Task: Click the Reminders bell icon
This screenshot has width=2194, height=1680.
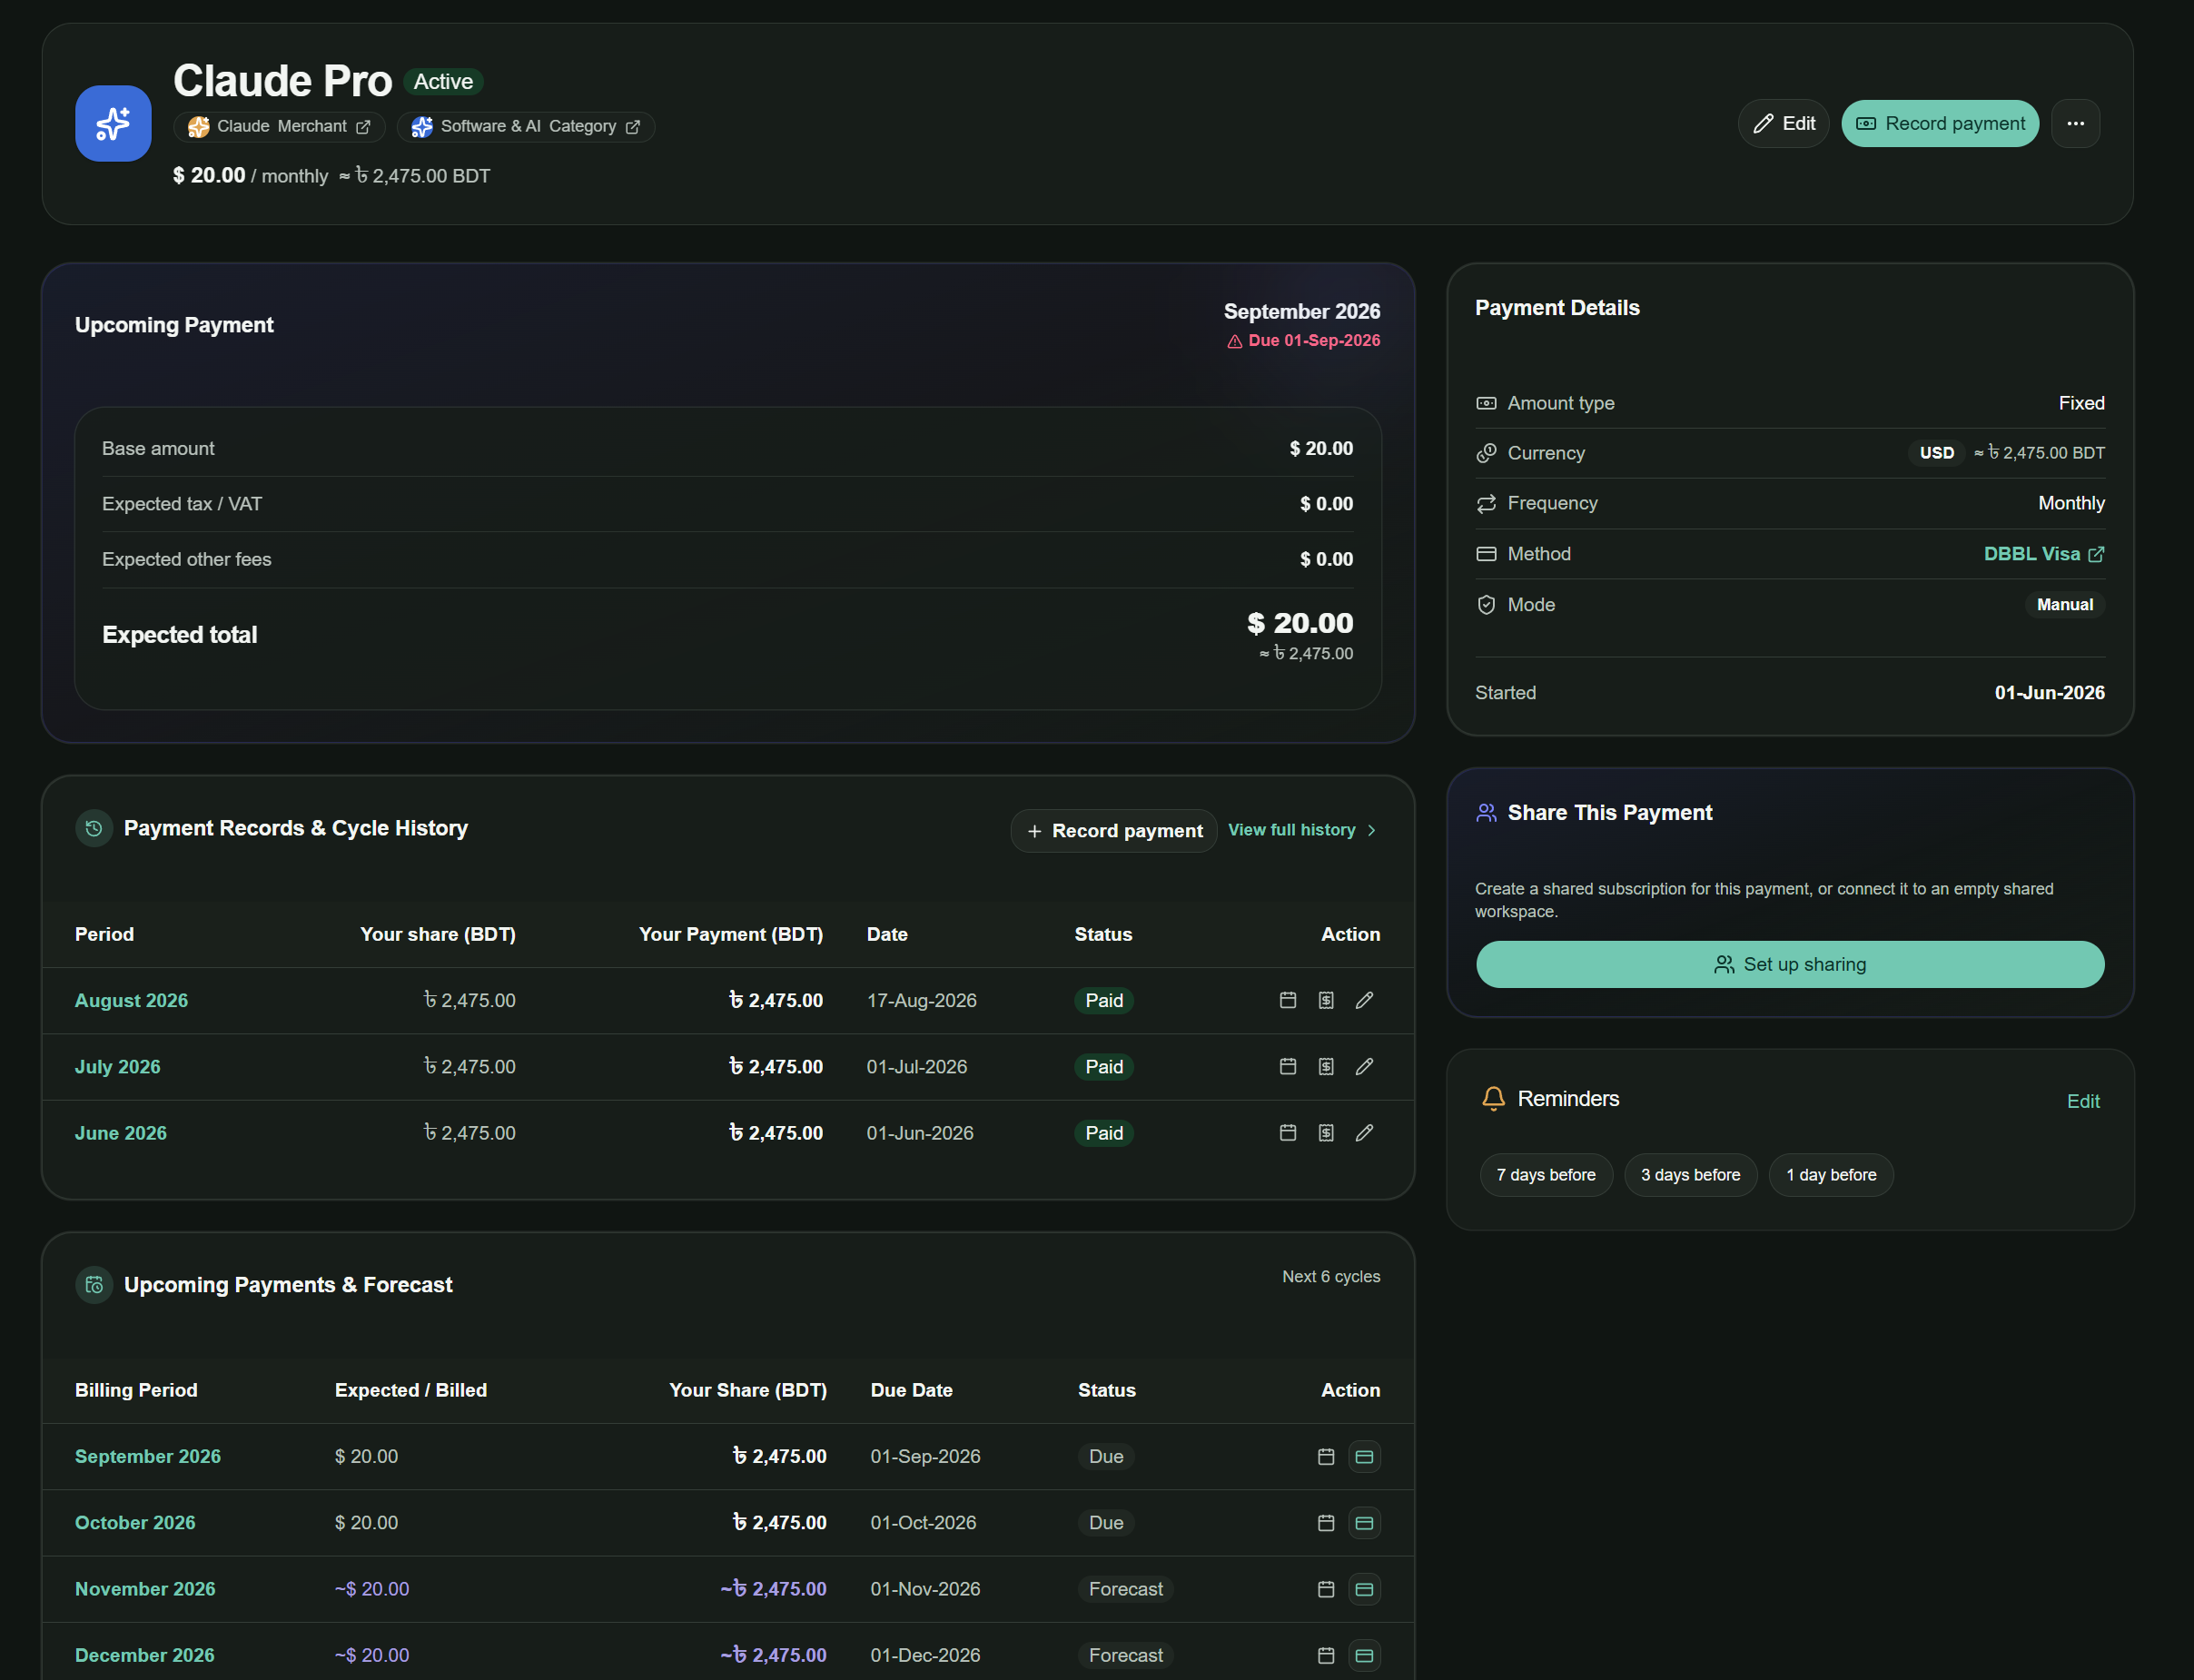Action: coord(1493,1098)
